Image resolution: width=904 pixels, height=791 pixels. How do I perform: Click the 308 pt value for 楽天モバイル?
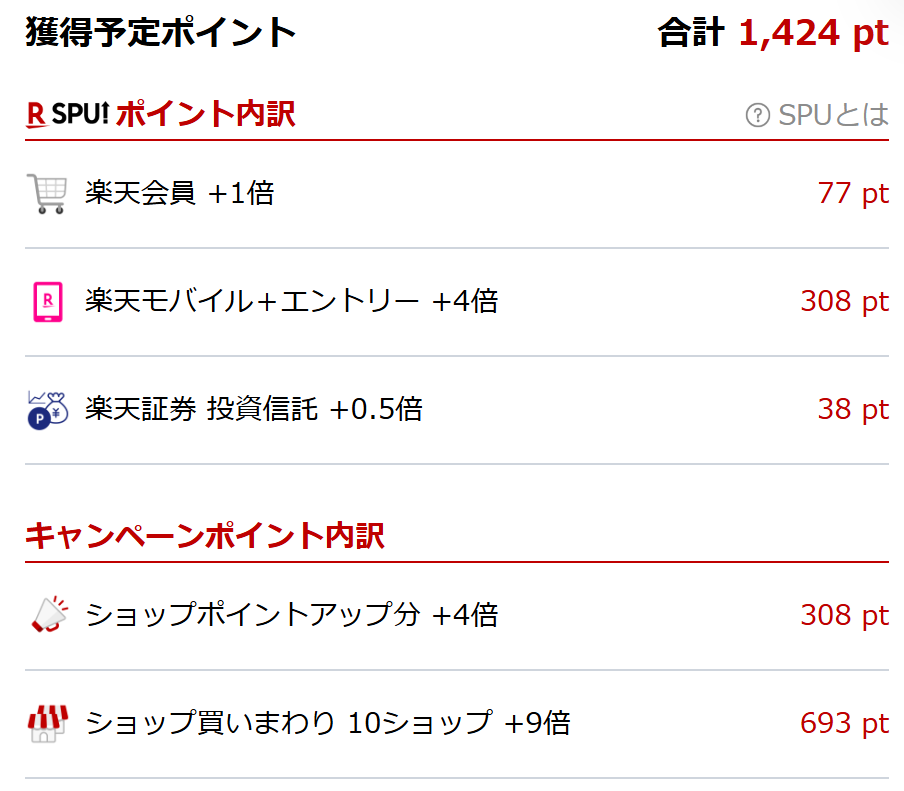tap(844, 301)
